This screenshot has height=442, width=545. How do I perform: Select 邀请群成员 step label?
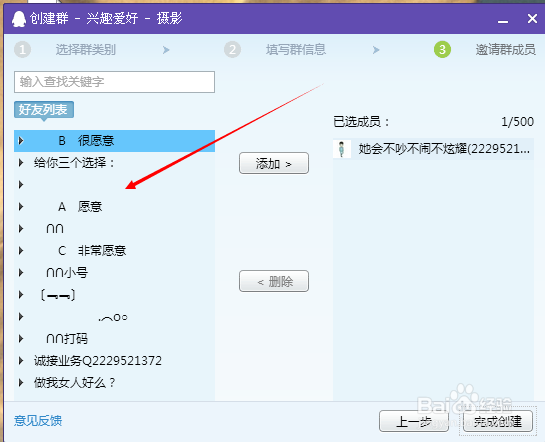pos(505,50)
